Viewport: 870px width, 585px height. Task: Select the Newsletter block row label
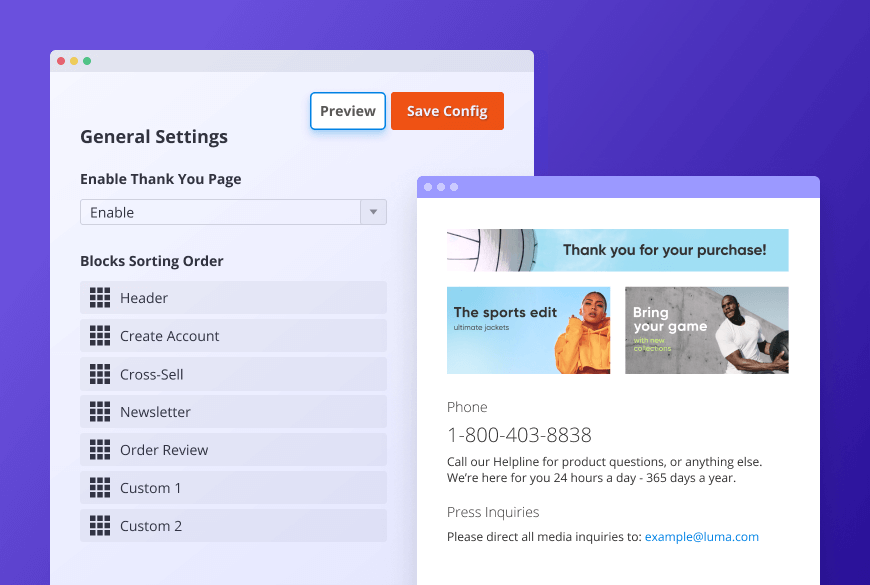pos(155,412)
